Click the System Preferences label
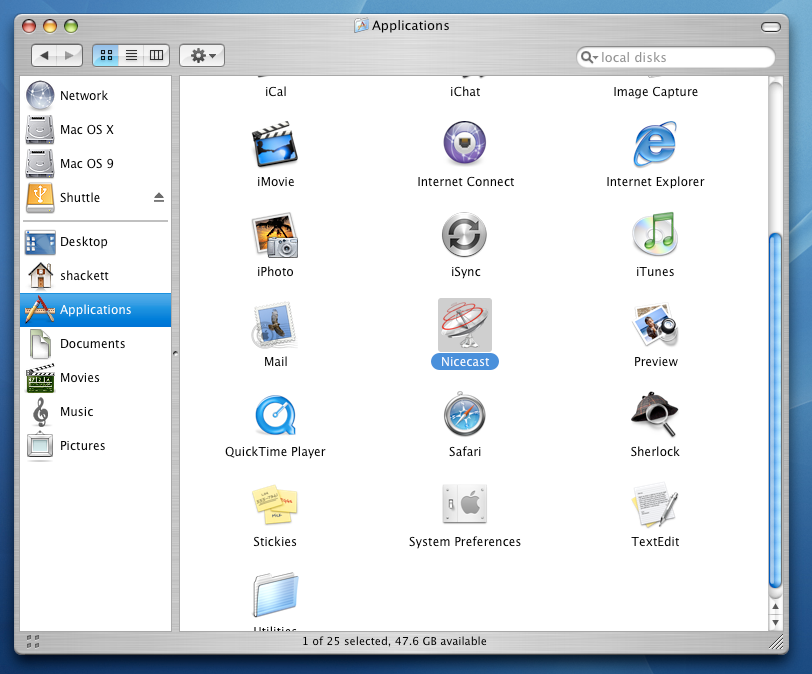Image resolution: width=812 pixels, height=674 pixels. coord(465,542)
